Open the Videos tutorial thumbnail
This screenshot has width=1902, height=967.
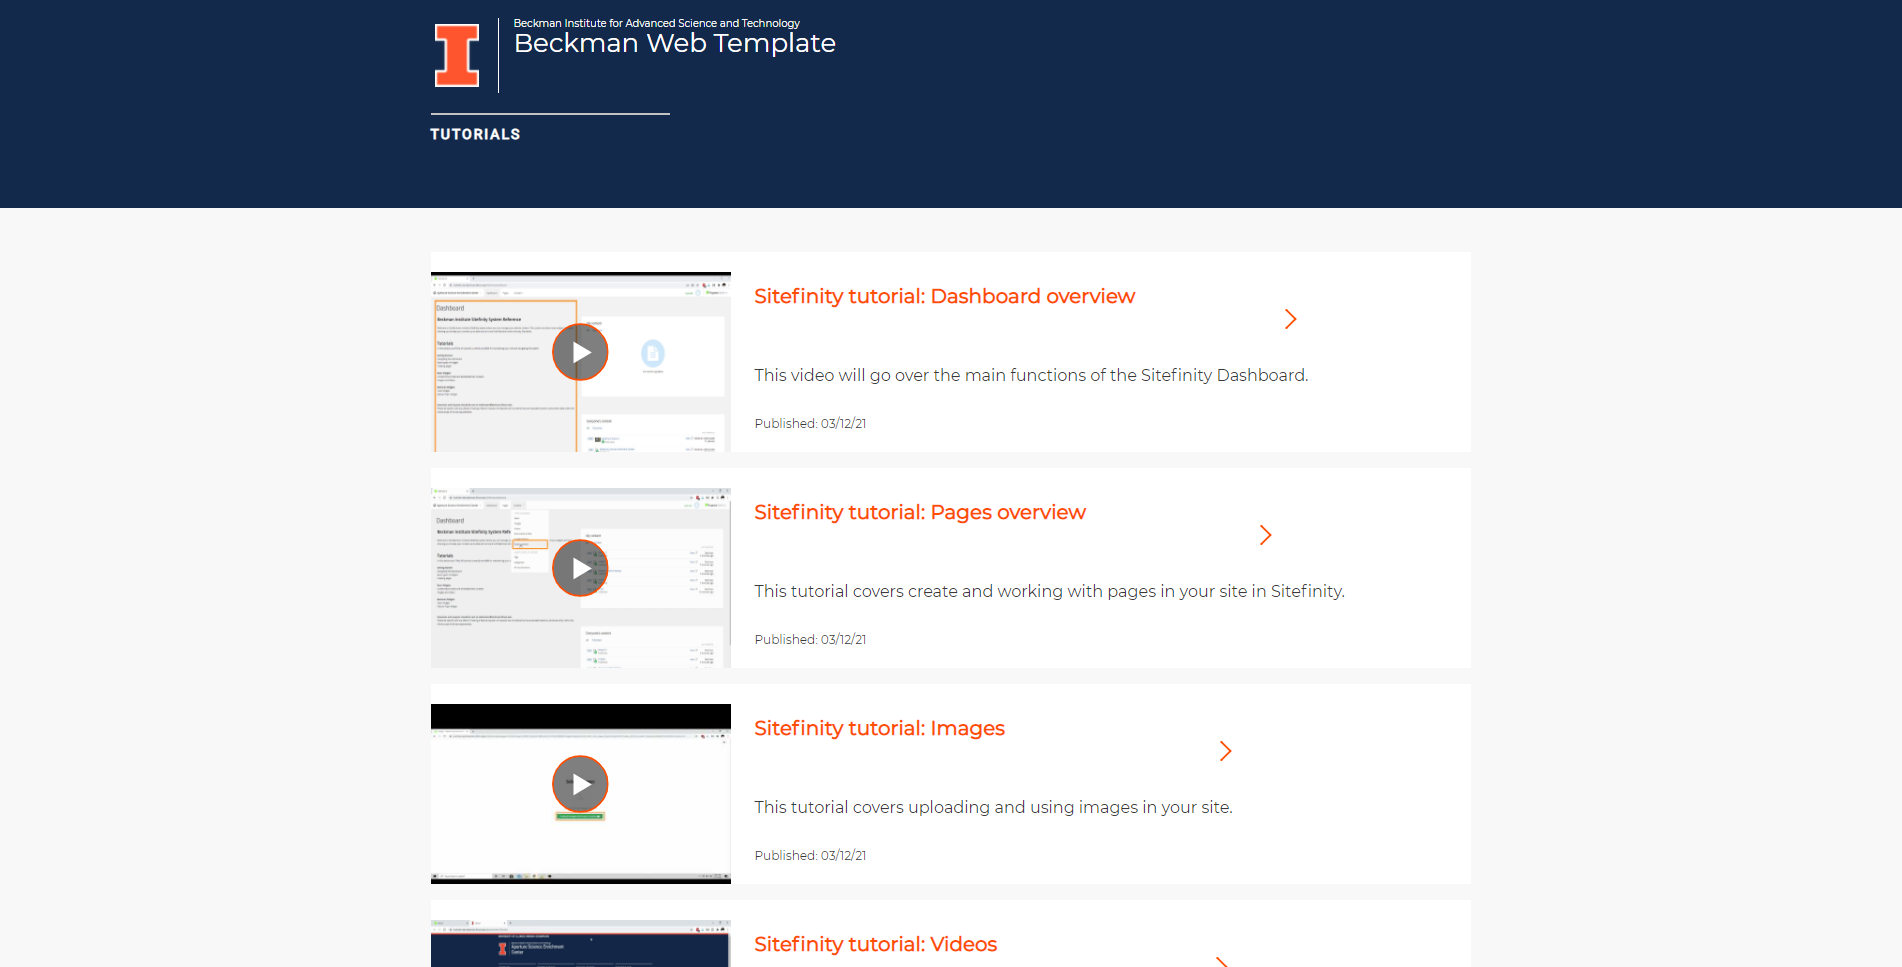pyautogui.click(x=580, y=943)
